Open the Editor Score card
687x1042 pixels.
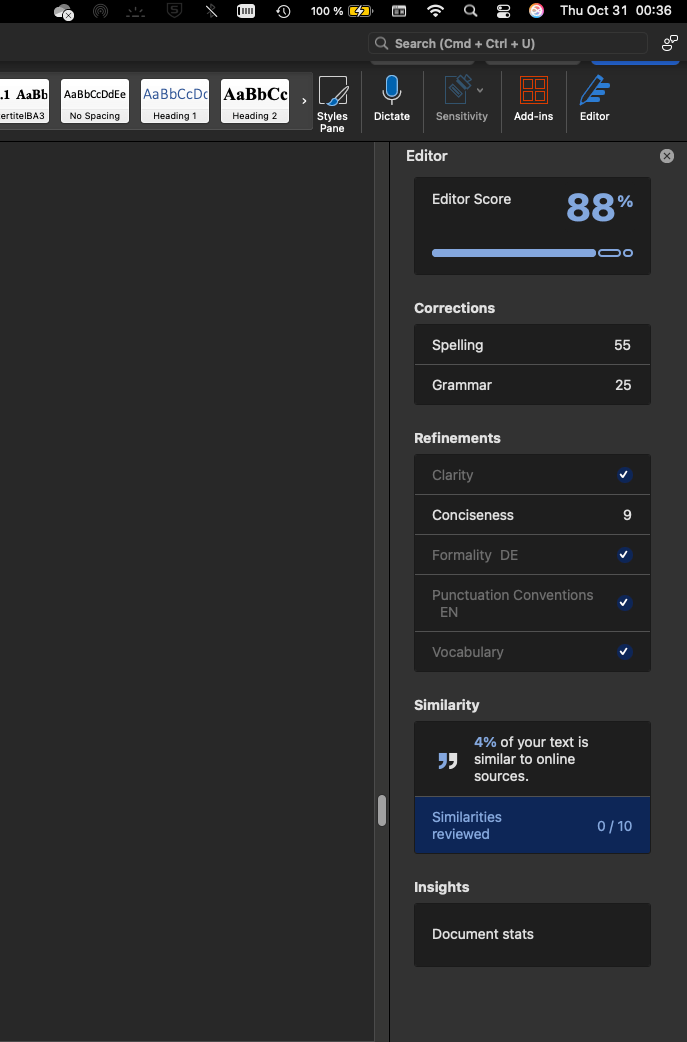coord(532,226)
